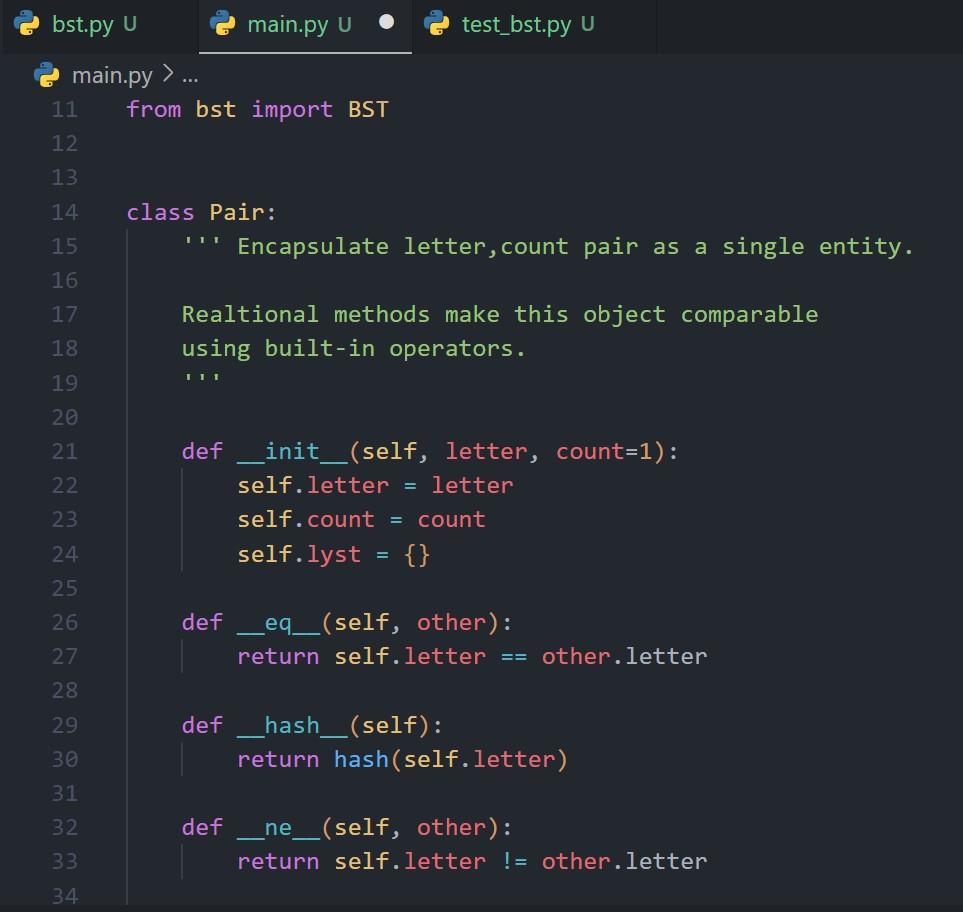
Task: Select line number 26 in the gutter
Action: 66,622
